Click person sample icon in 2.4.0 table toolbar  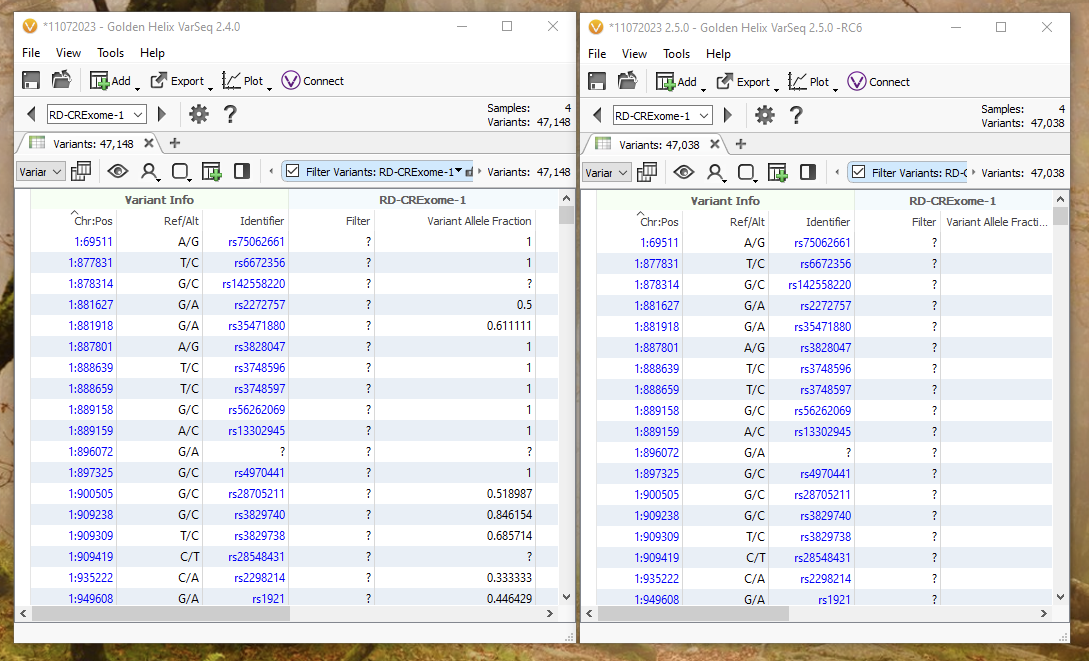149,171
